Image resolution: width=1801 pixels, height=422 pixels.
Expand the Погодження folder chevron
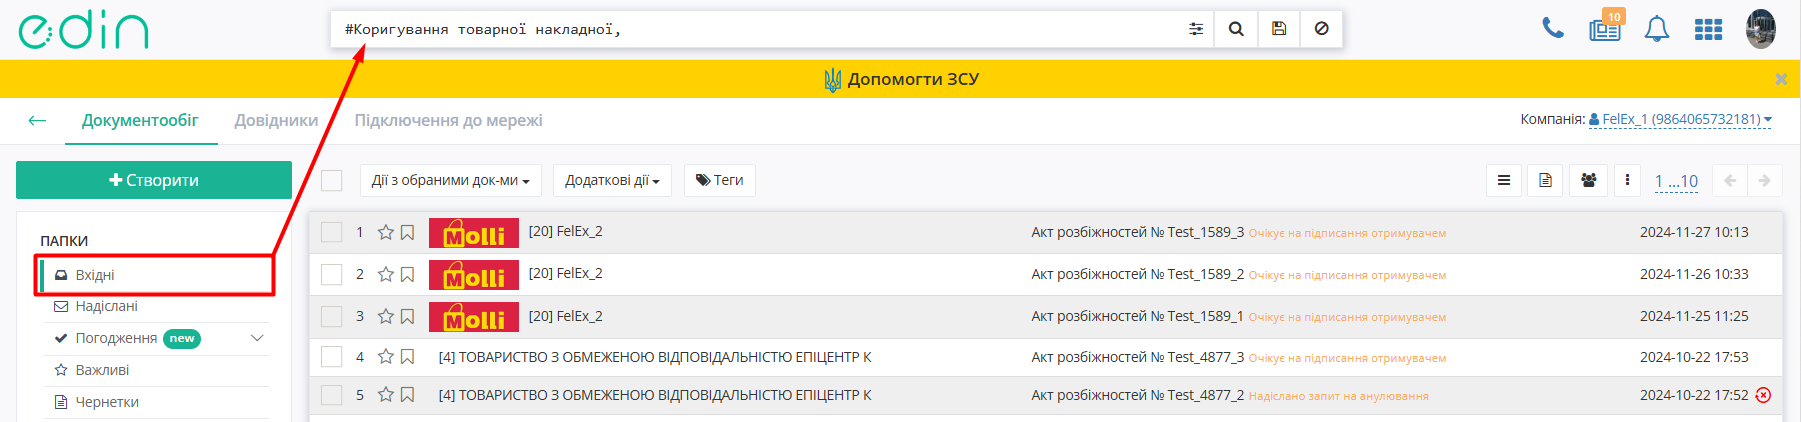point(257,338)
